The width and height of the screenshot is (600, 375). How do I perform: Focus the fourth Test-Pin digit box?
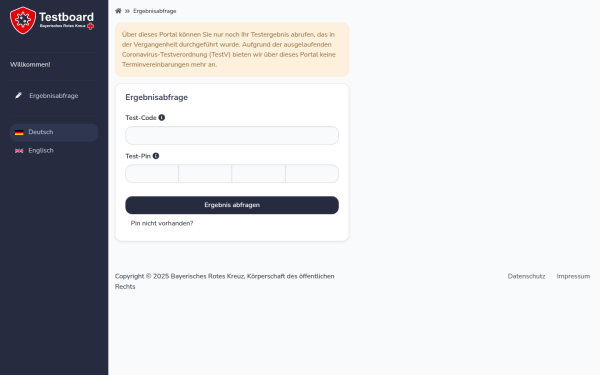point(312,174)
